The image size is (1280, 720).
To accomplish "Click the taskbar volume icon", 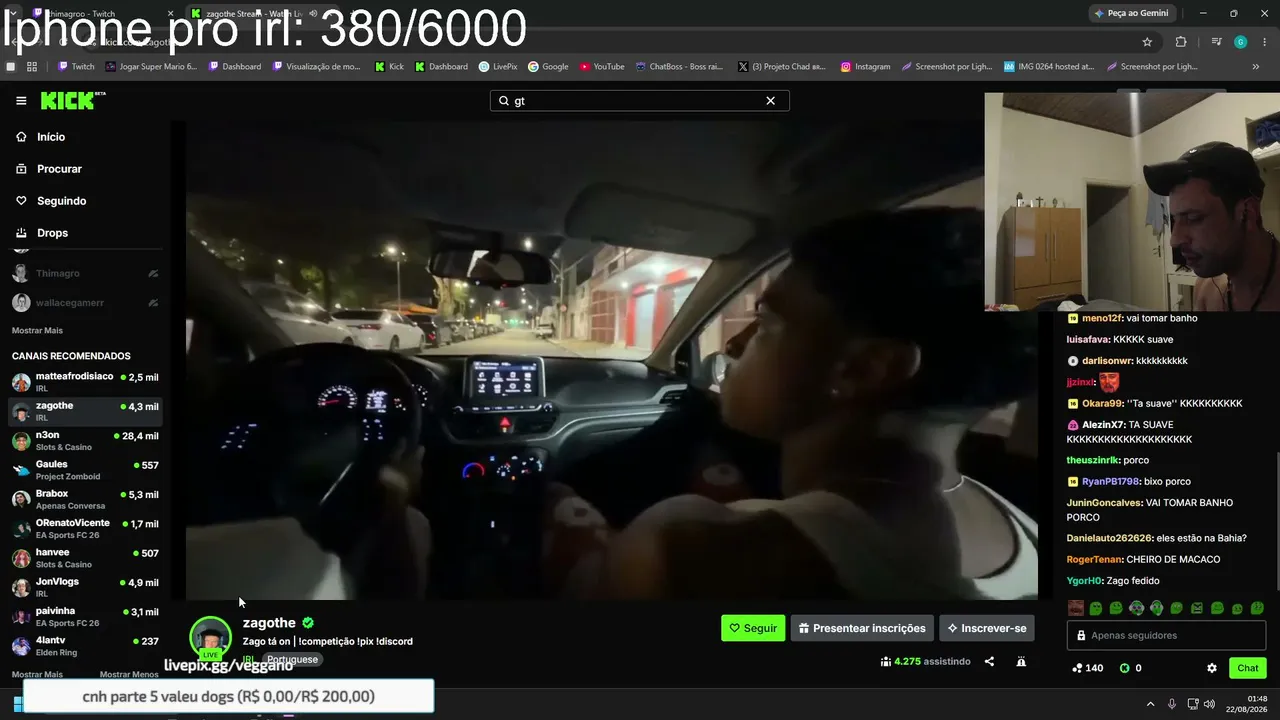I will coord(1209,704).
